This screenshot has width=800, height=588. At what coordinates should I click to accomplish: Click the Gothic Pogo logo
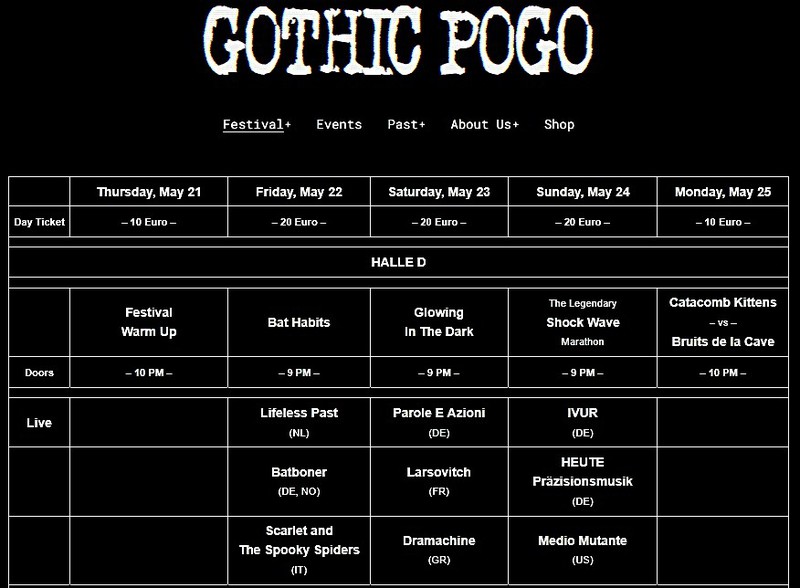coord(400,44)
